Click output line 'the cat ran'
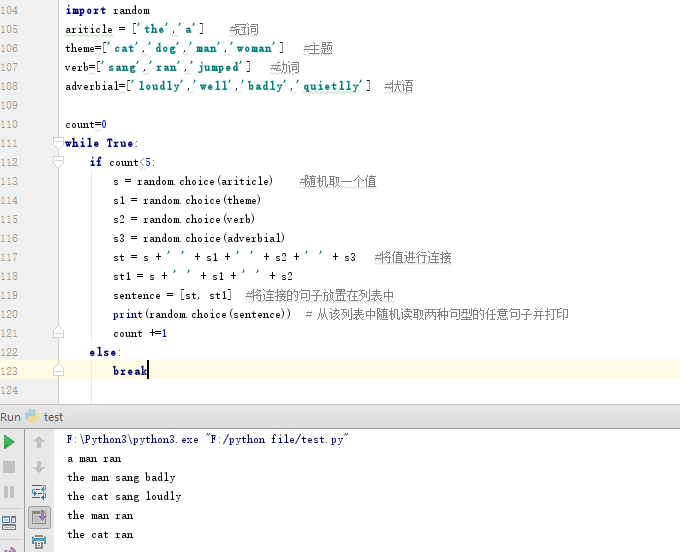 (100, 534)
